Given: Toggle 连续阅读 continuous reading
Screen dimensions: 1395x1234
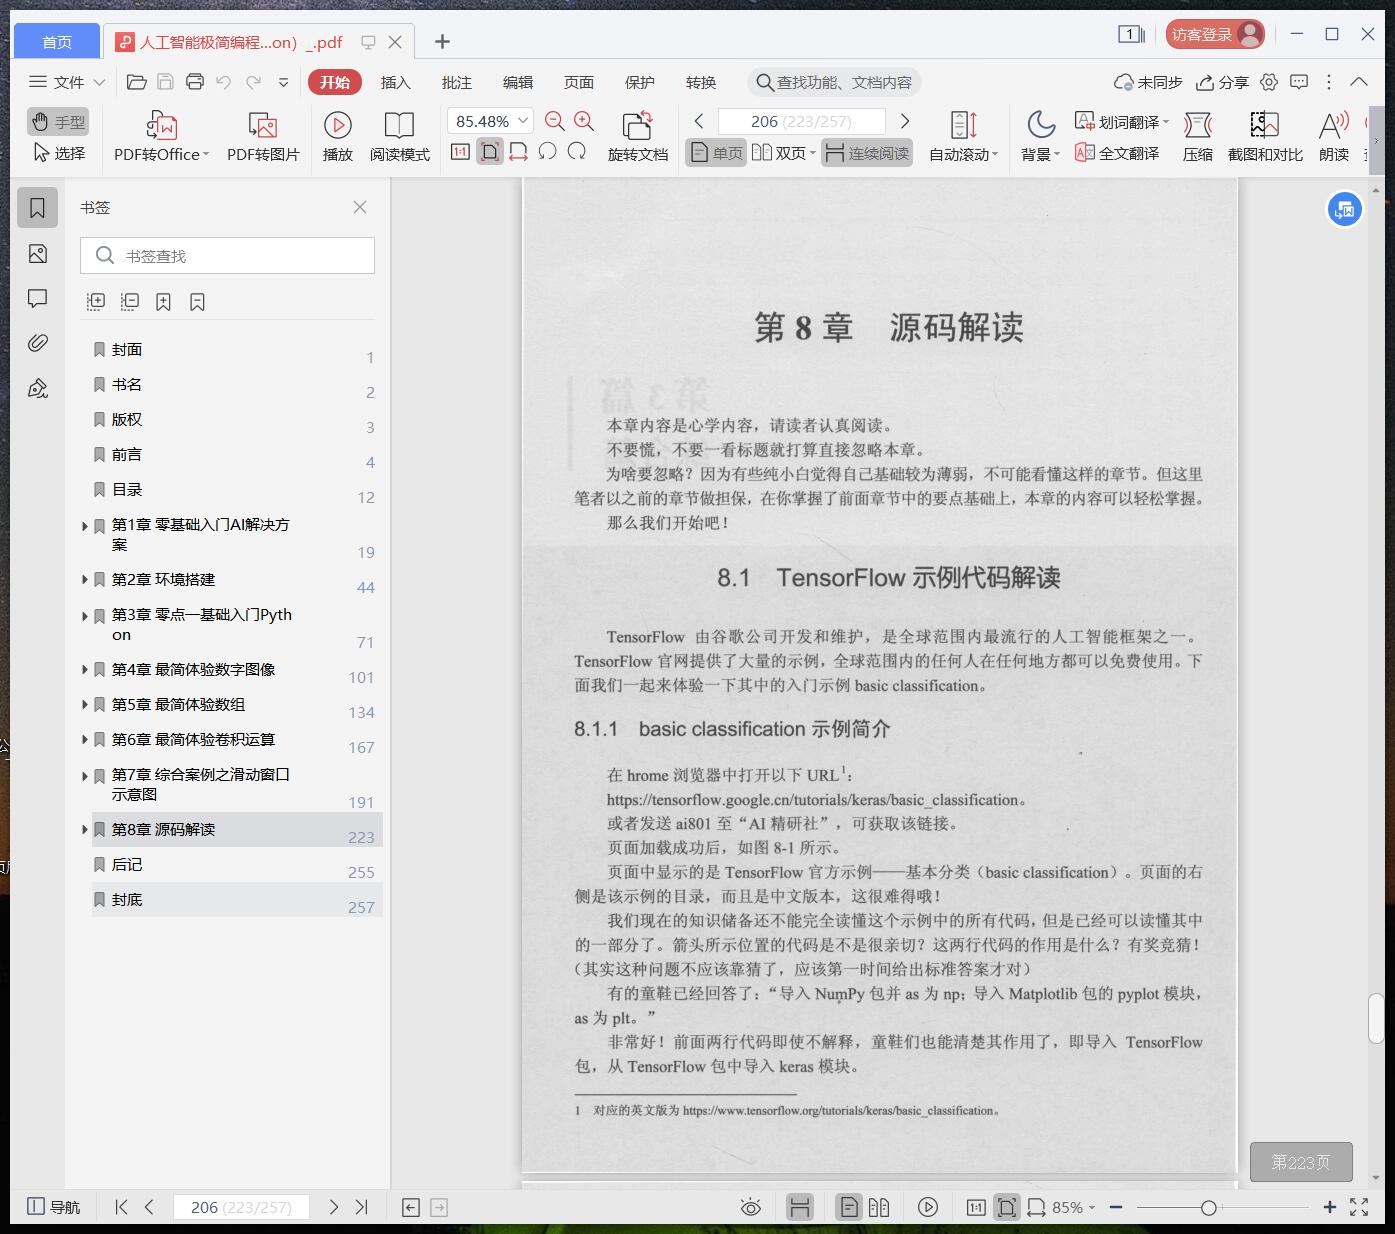Looking at the screenshot, I should [x=867, y=153].
